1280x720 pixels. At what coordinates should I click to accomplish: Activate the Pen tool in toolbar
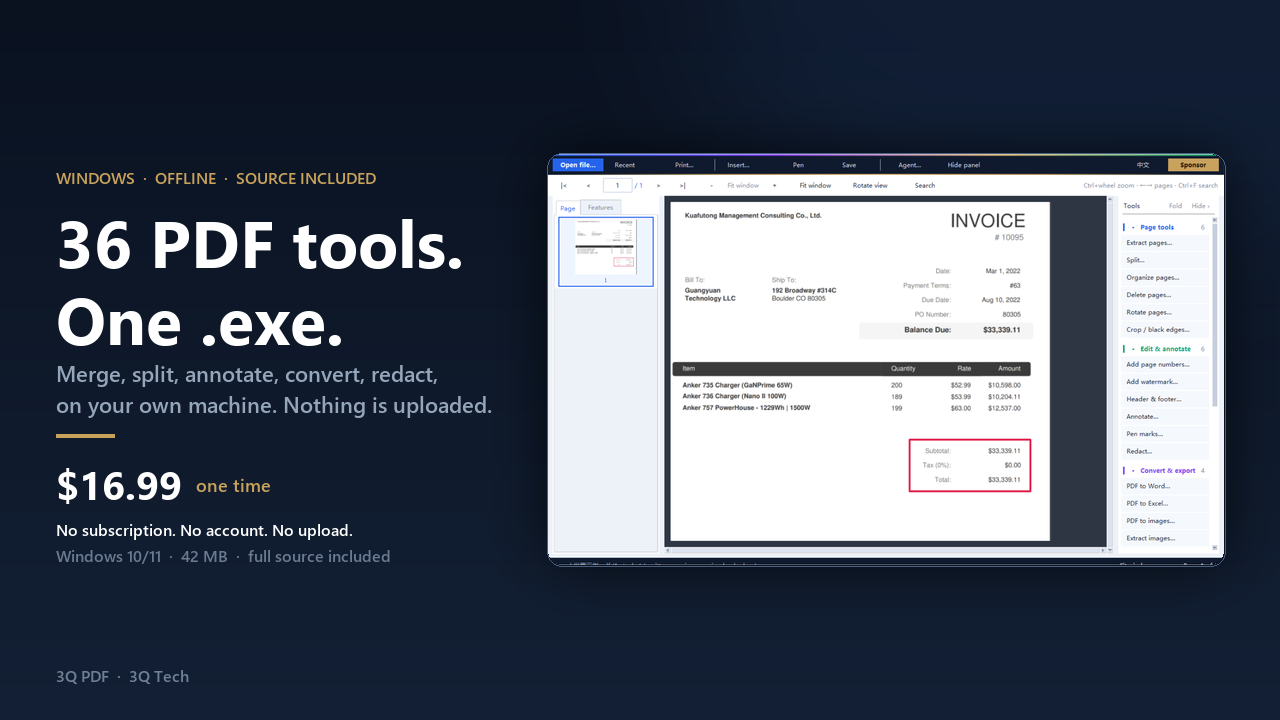[x=798, y=165]
